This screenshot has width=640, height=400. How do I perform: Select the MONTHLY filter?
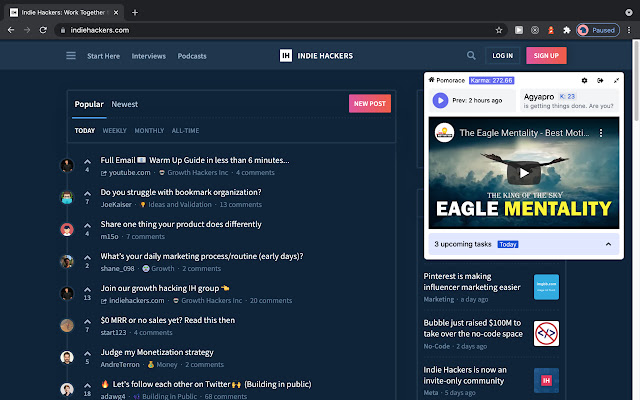149,131
